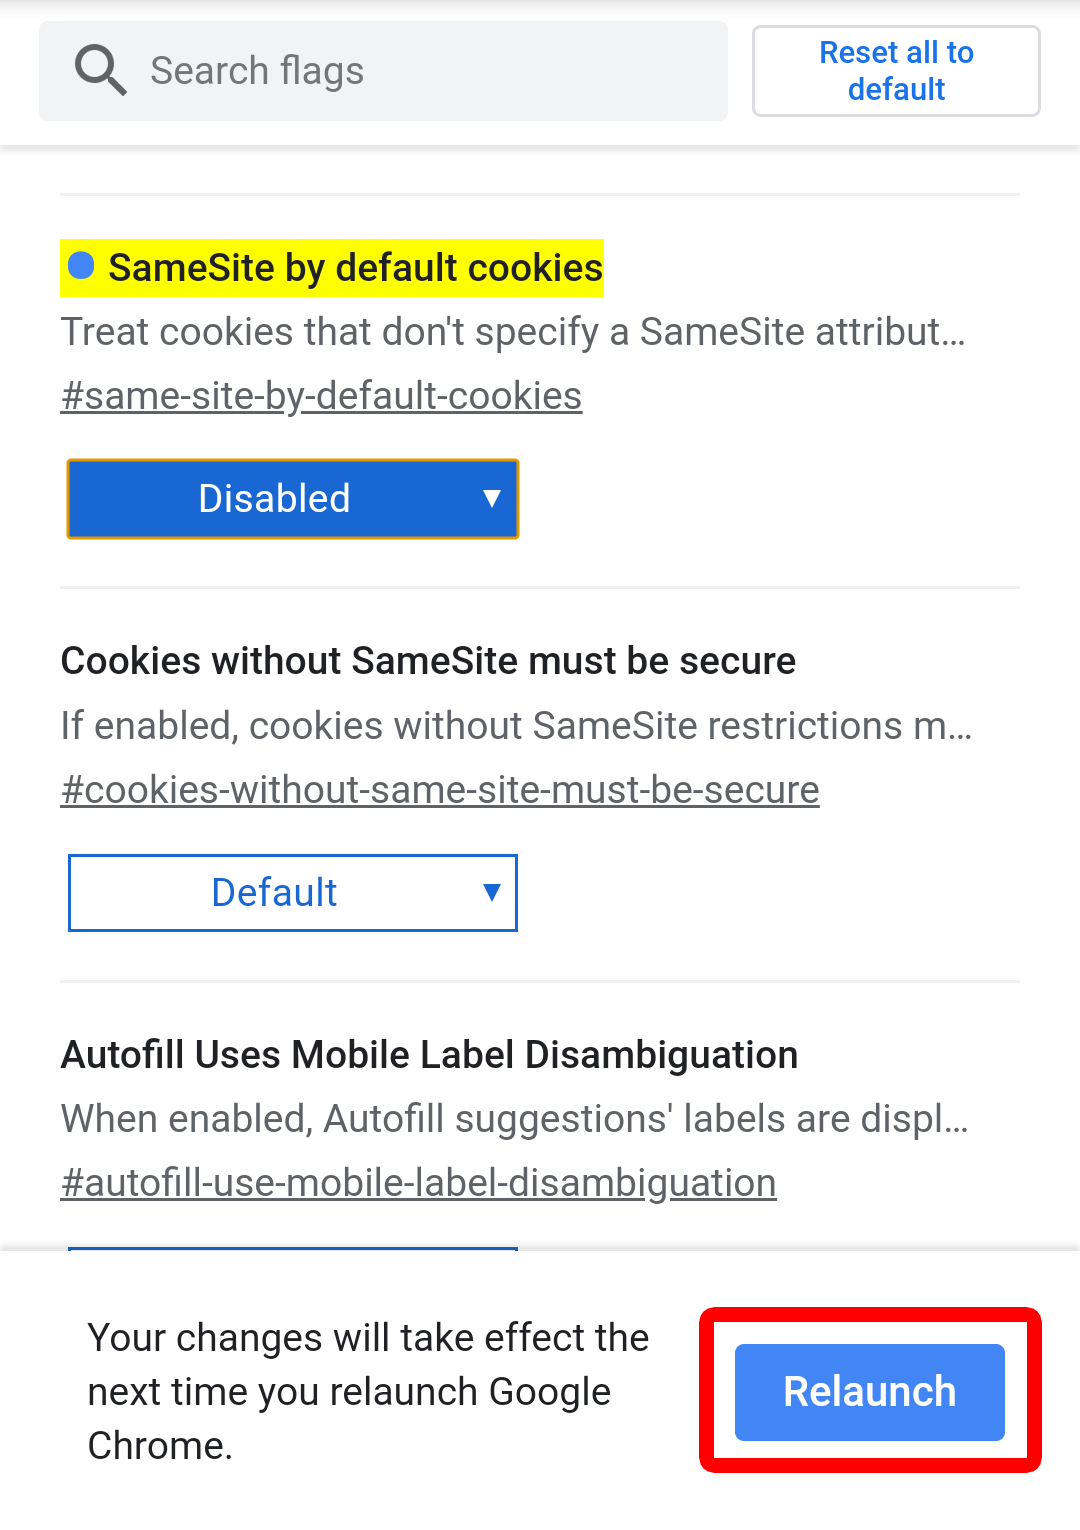1080x1530 pixels.
Task: Click the 'Your changes will take effect' message
Action: pos(368,1392)
